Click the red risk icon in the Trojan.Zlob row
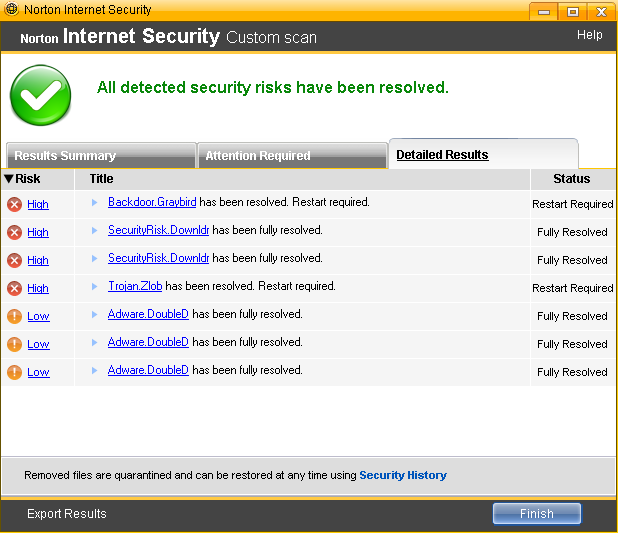 (x=15, y=288)
